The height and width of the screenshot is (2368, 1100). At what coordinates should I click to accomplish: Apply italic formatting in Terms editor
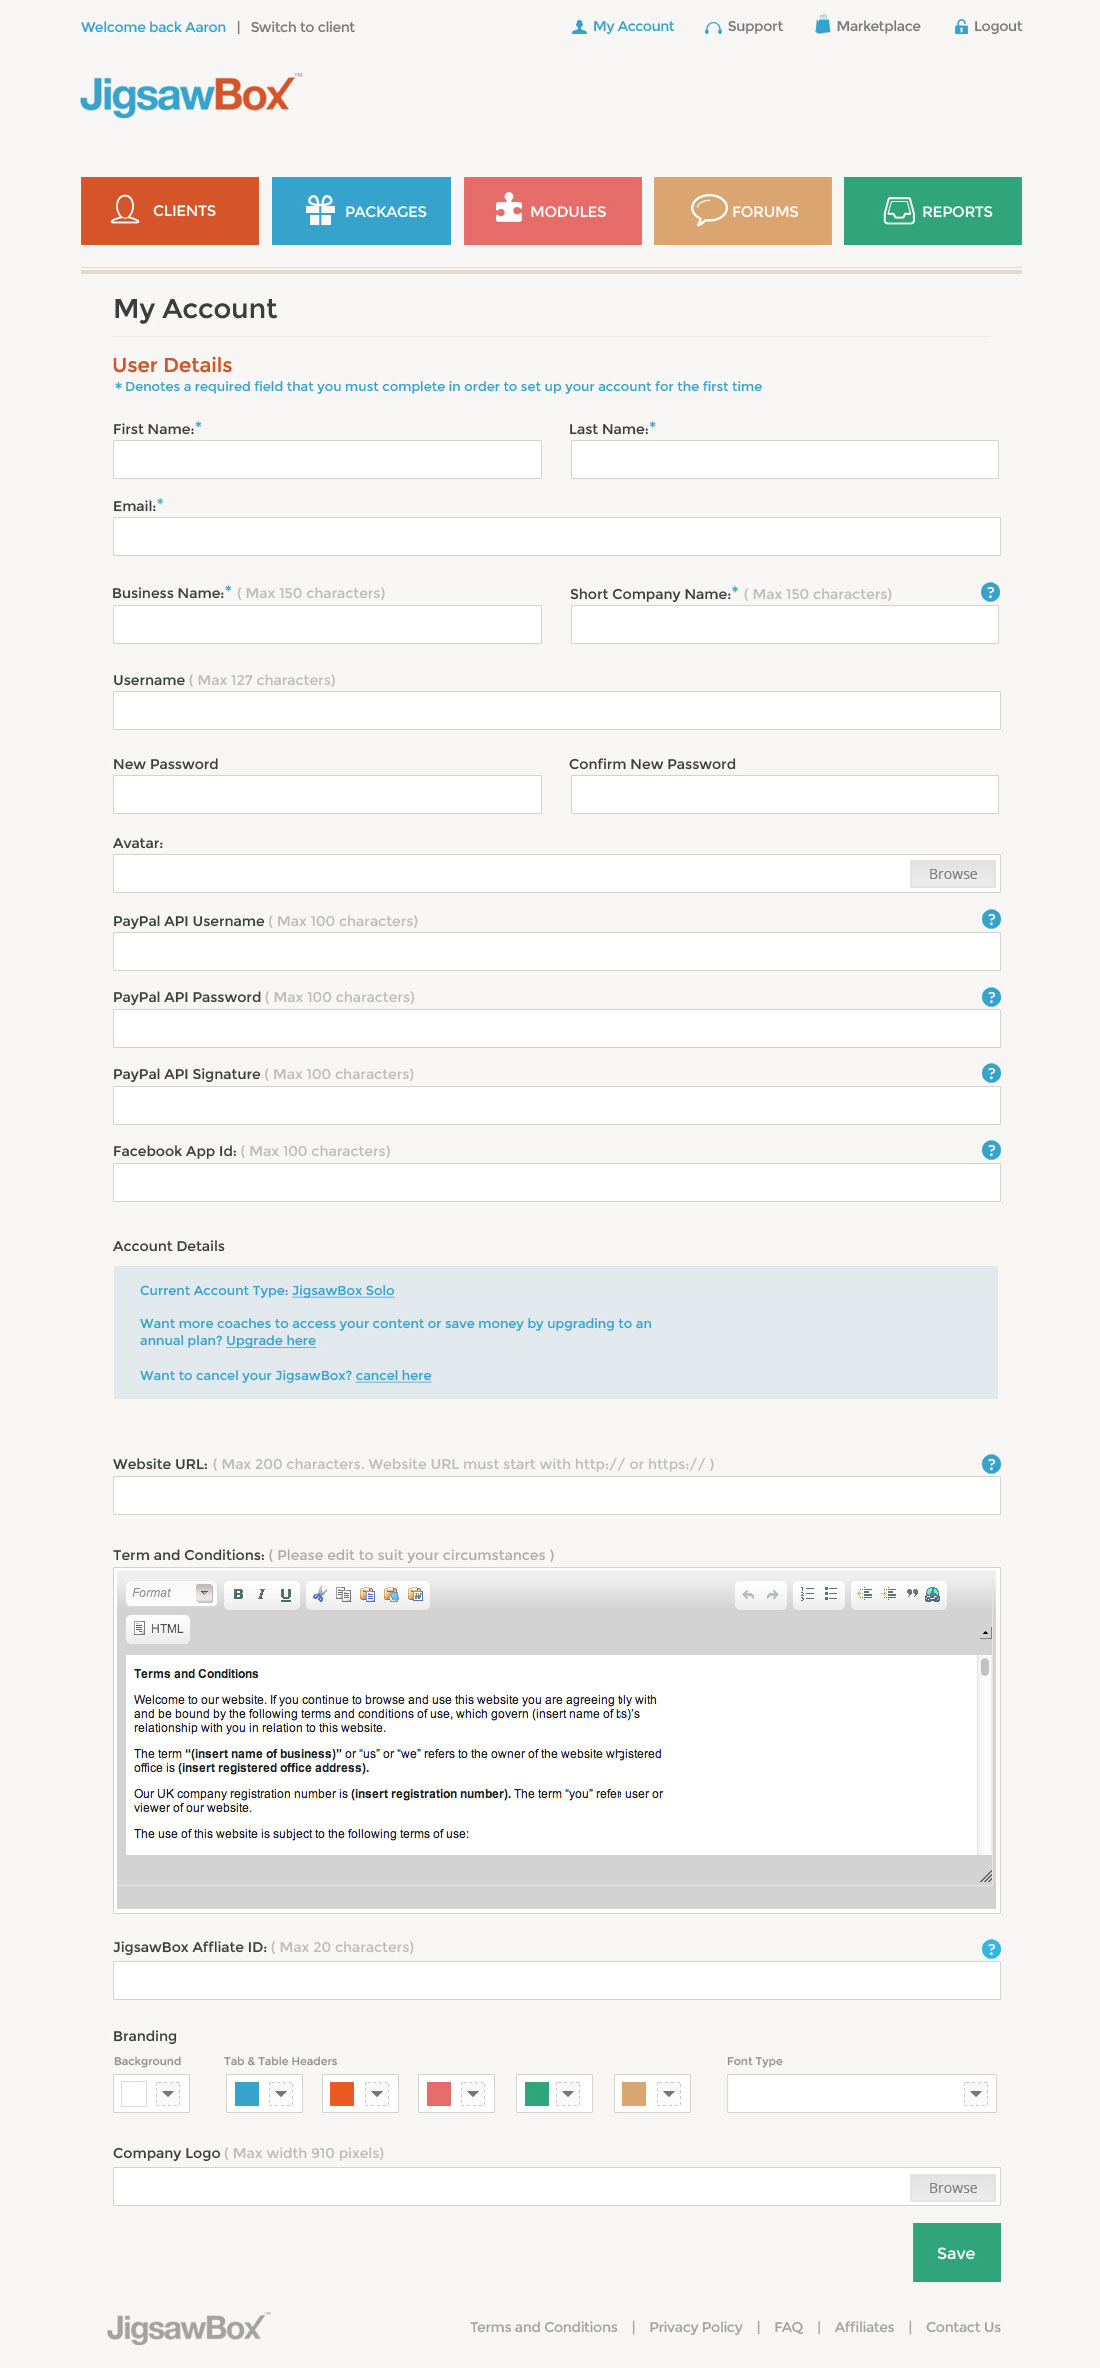[261, 1594]
